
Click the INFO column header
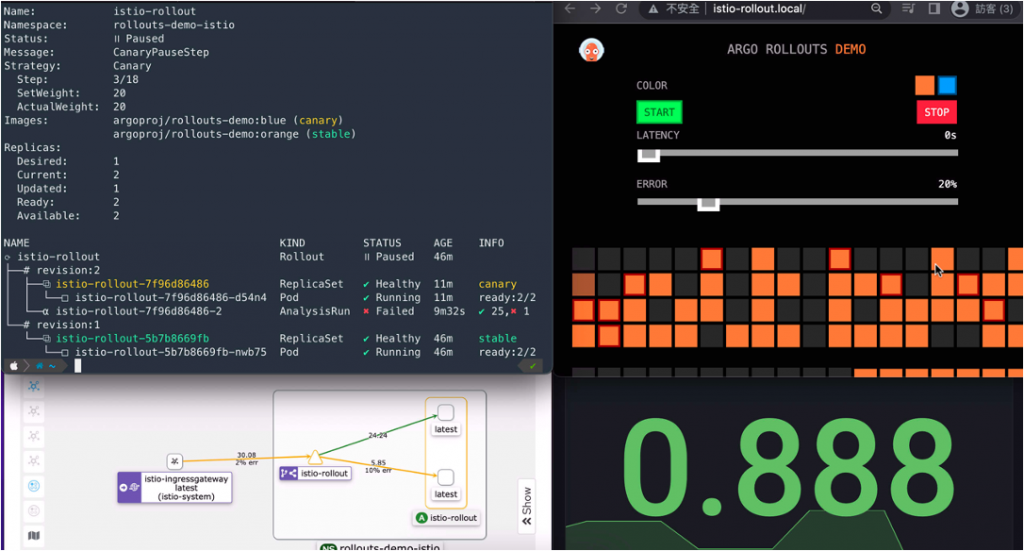(491, 243)
